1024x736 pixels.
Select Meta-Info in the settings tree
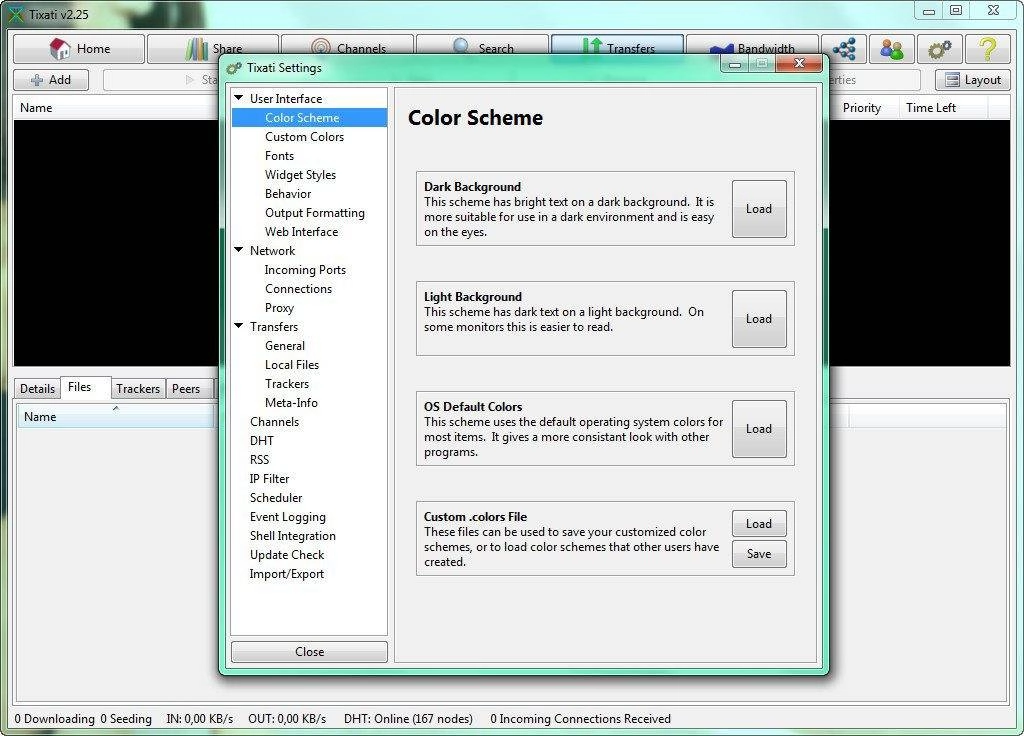click(x=291, y=402)
